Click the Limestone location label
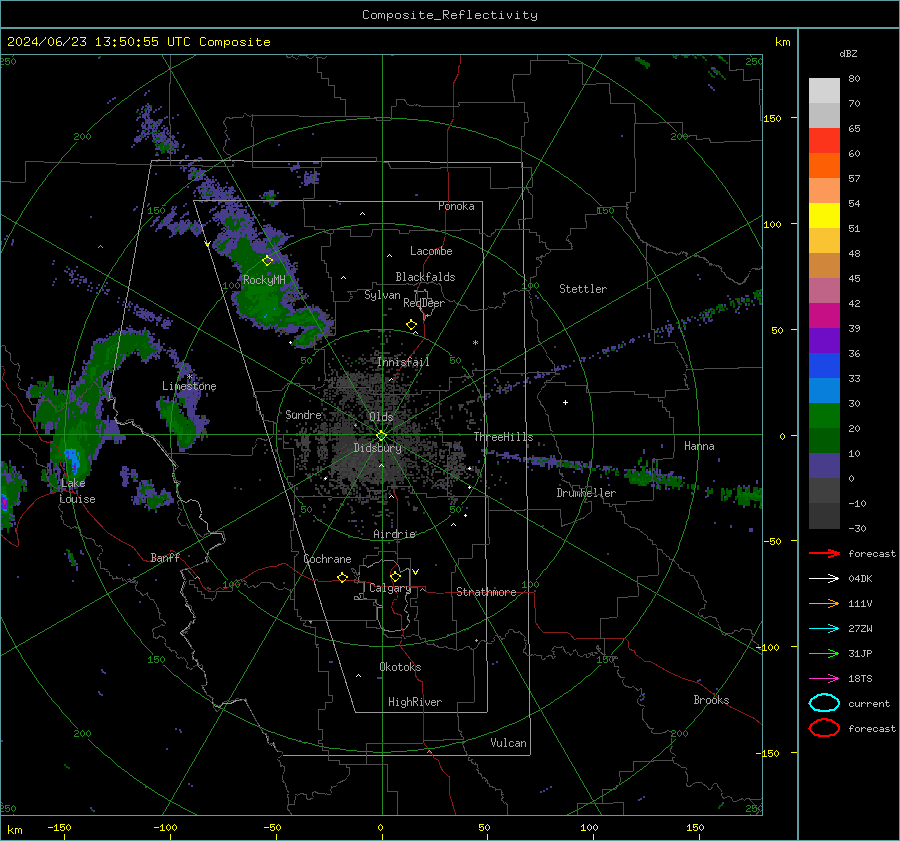 (189, 386)
